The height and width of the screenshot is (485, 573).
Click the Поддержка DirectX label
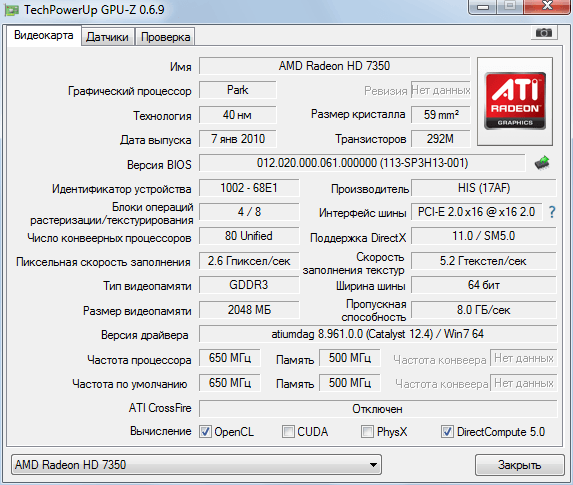coord(358,238)
